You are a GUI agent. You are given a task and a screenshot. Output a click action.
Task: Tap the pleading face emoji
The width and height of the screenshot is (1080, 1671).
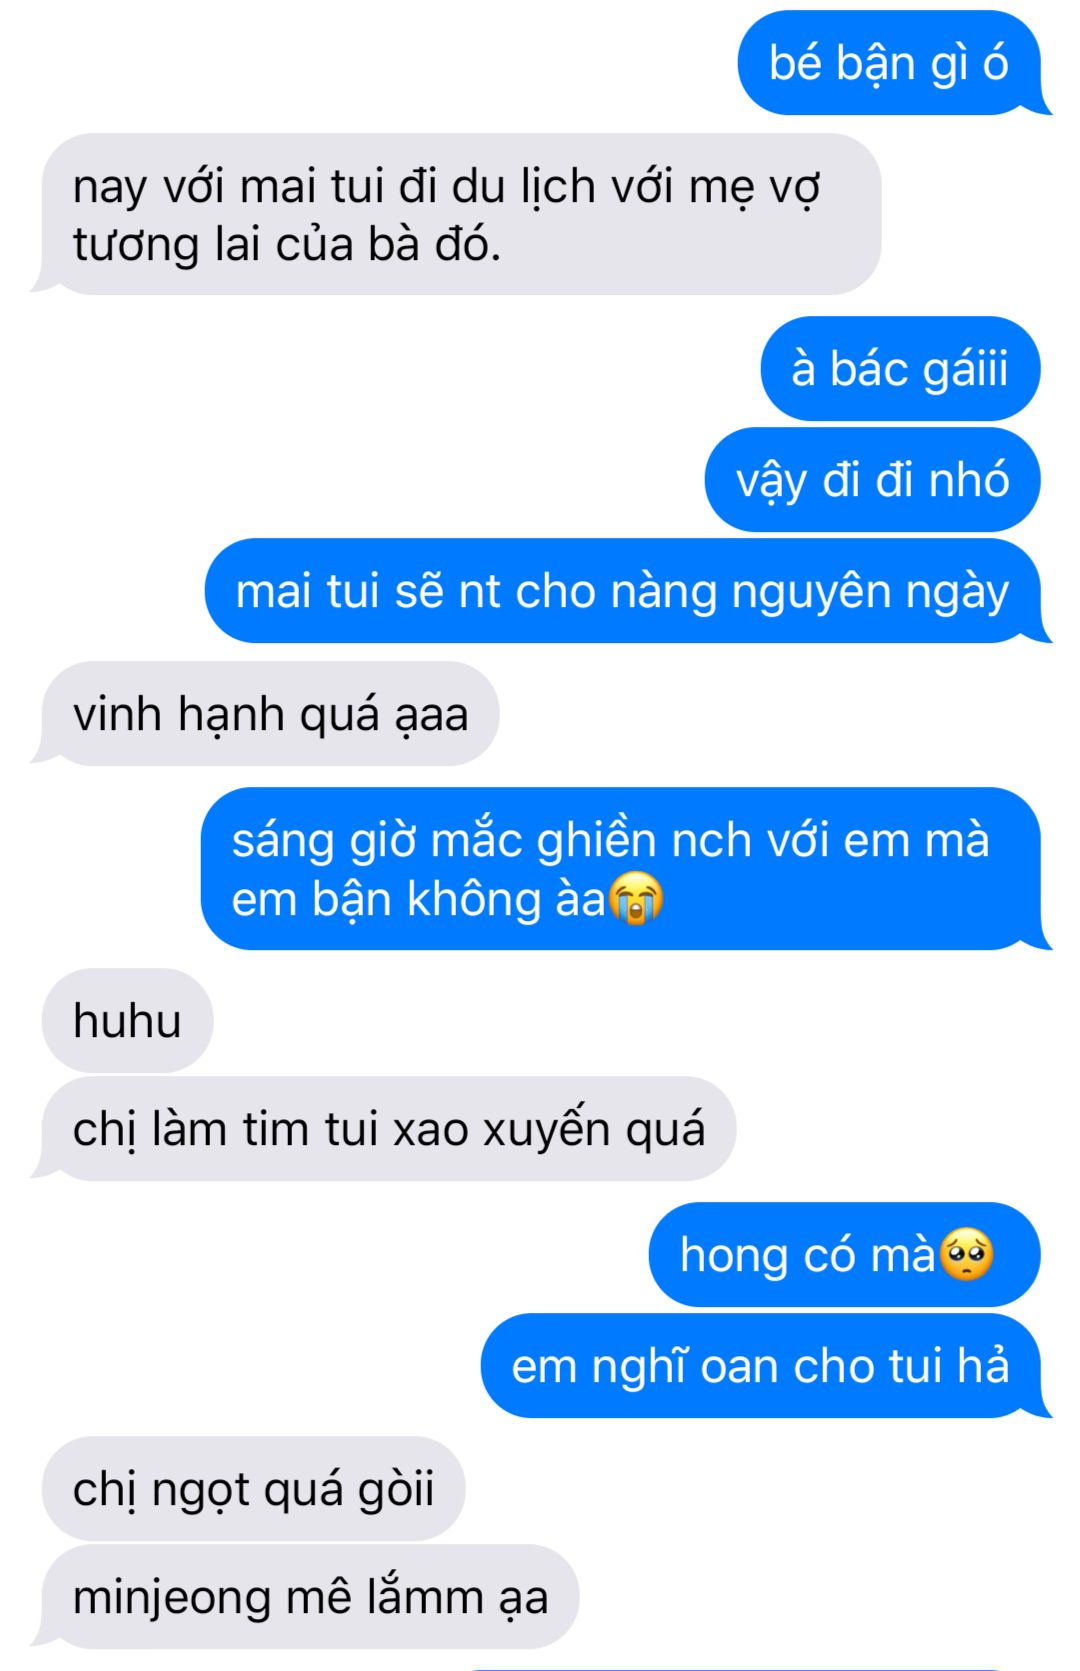click(x=967, y=1254)
